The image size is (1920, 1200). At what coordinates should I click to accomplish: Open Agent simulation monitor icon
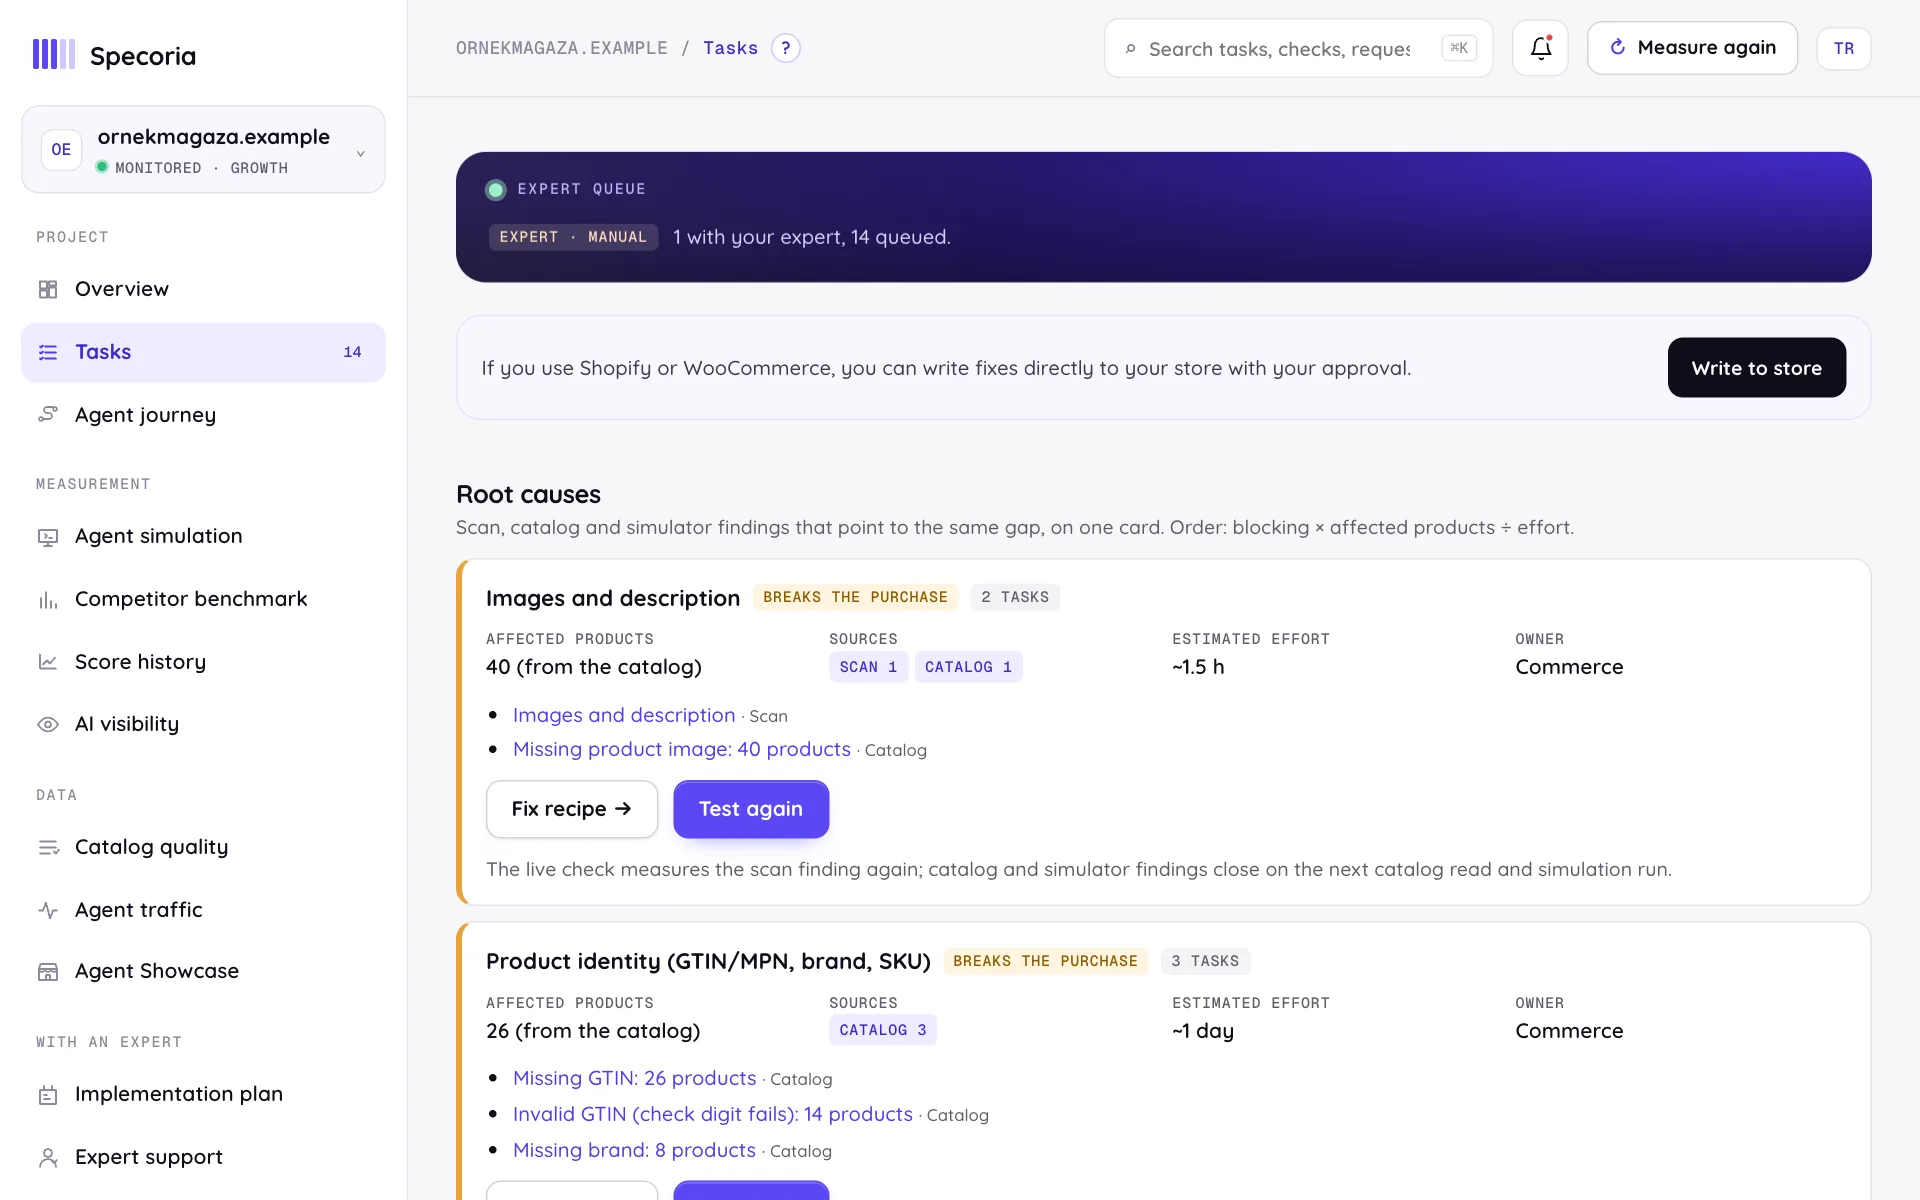click(x=48, y=537)
